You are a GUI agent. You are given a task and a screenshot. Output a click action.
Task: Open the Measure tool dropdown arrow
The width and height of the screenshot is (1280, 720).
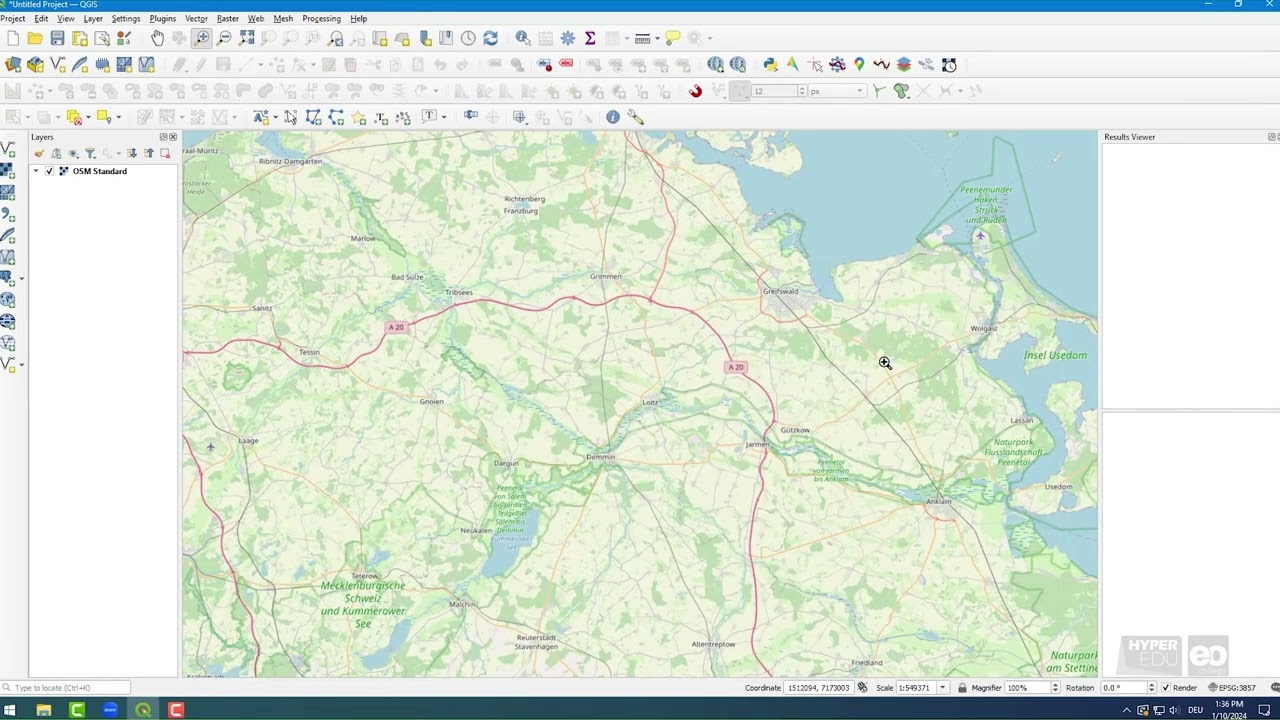coord(658,38)
